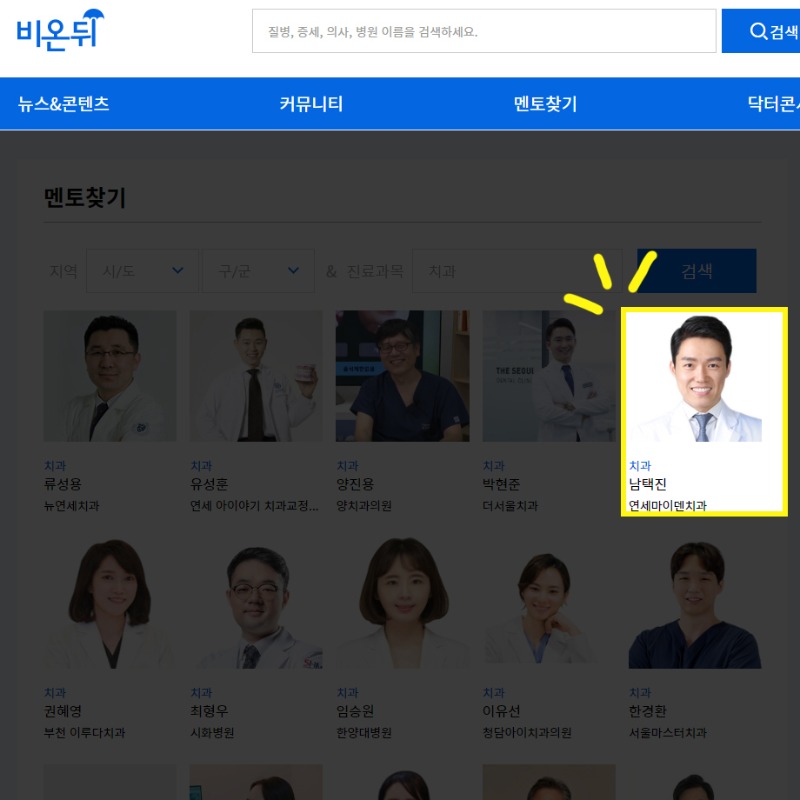800x800 pixels.
Task: Click clinic name 연세 아이야기 치과교정...
Action: (254, 506)
